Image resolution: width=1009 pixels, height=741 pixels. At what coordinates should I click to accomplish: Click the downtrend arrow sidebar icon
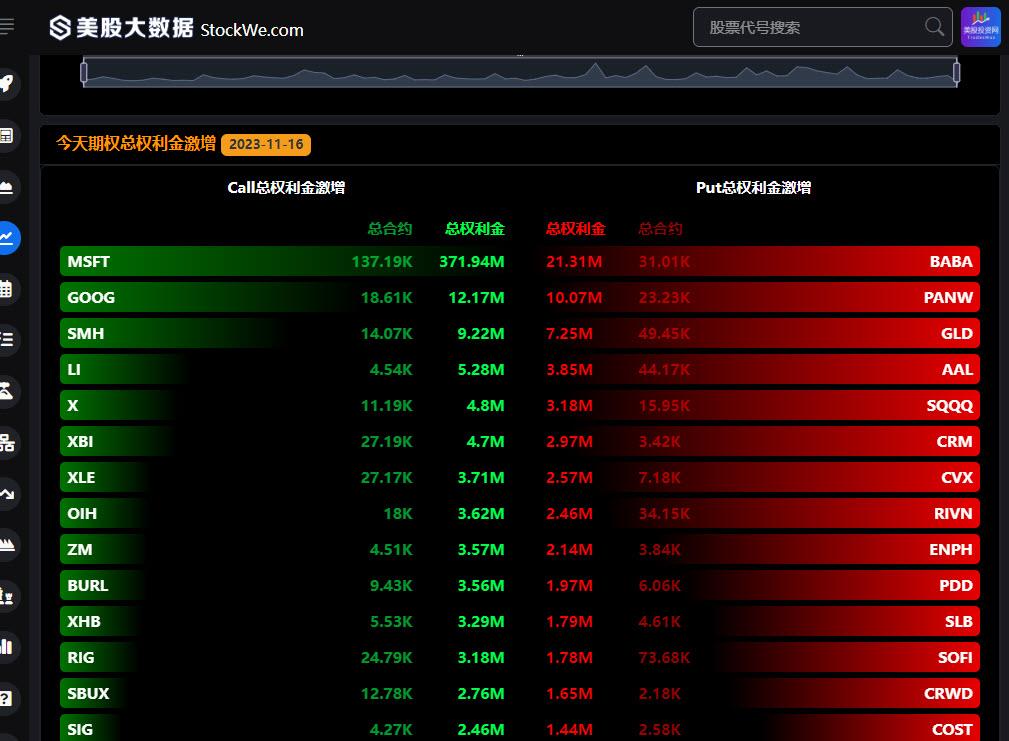coord(6,494)
